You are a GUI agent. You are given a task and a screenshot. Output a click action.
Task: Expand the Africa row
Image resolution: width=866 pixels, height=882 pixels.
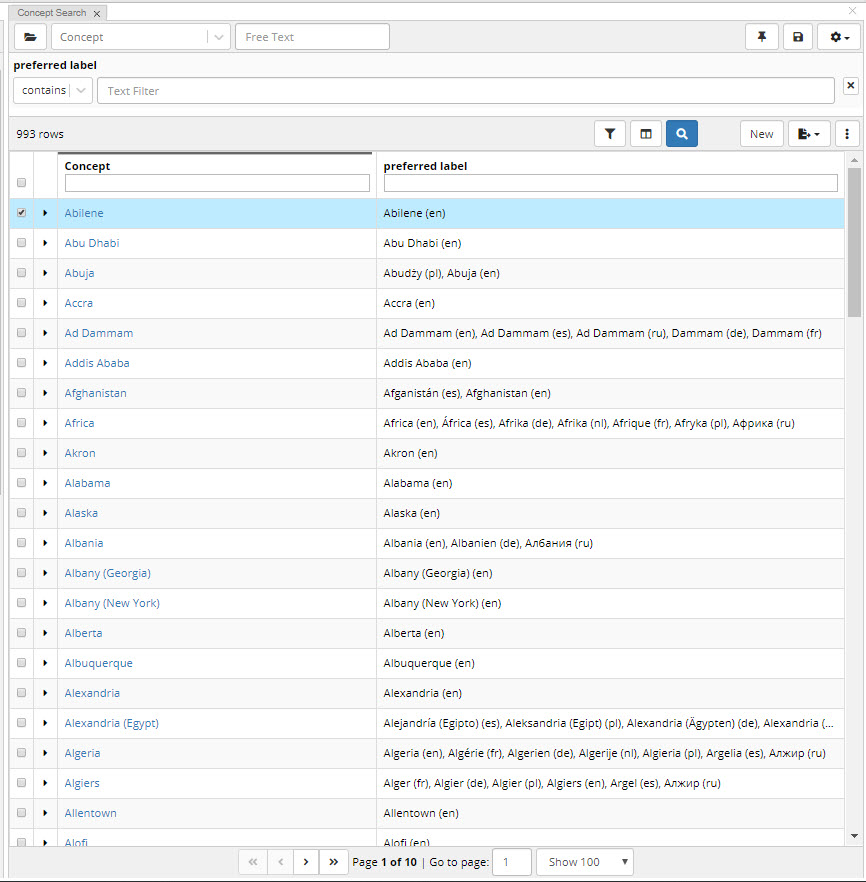tap(45, 423)
